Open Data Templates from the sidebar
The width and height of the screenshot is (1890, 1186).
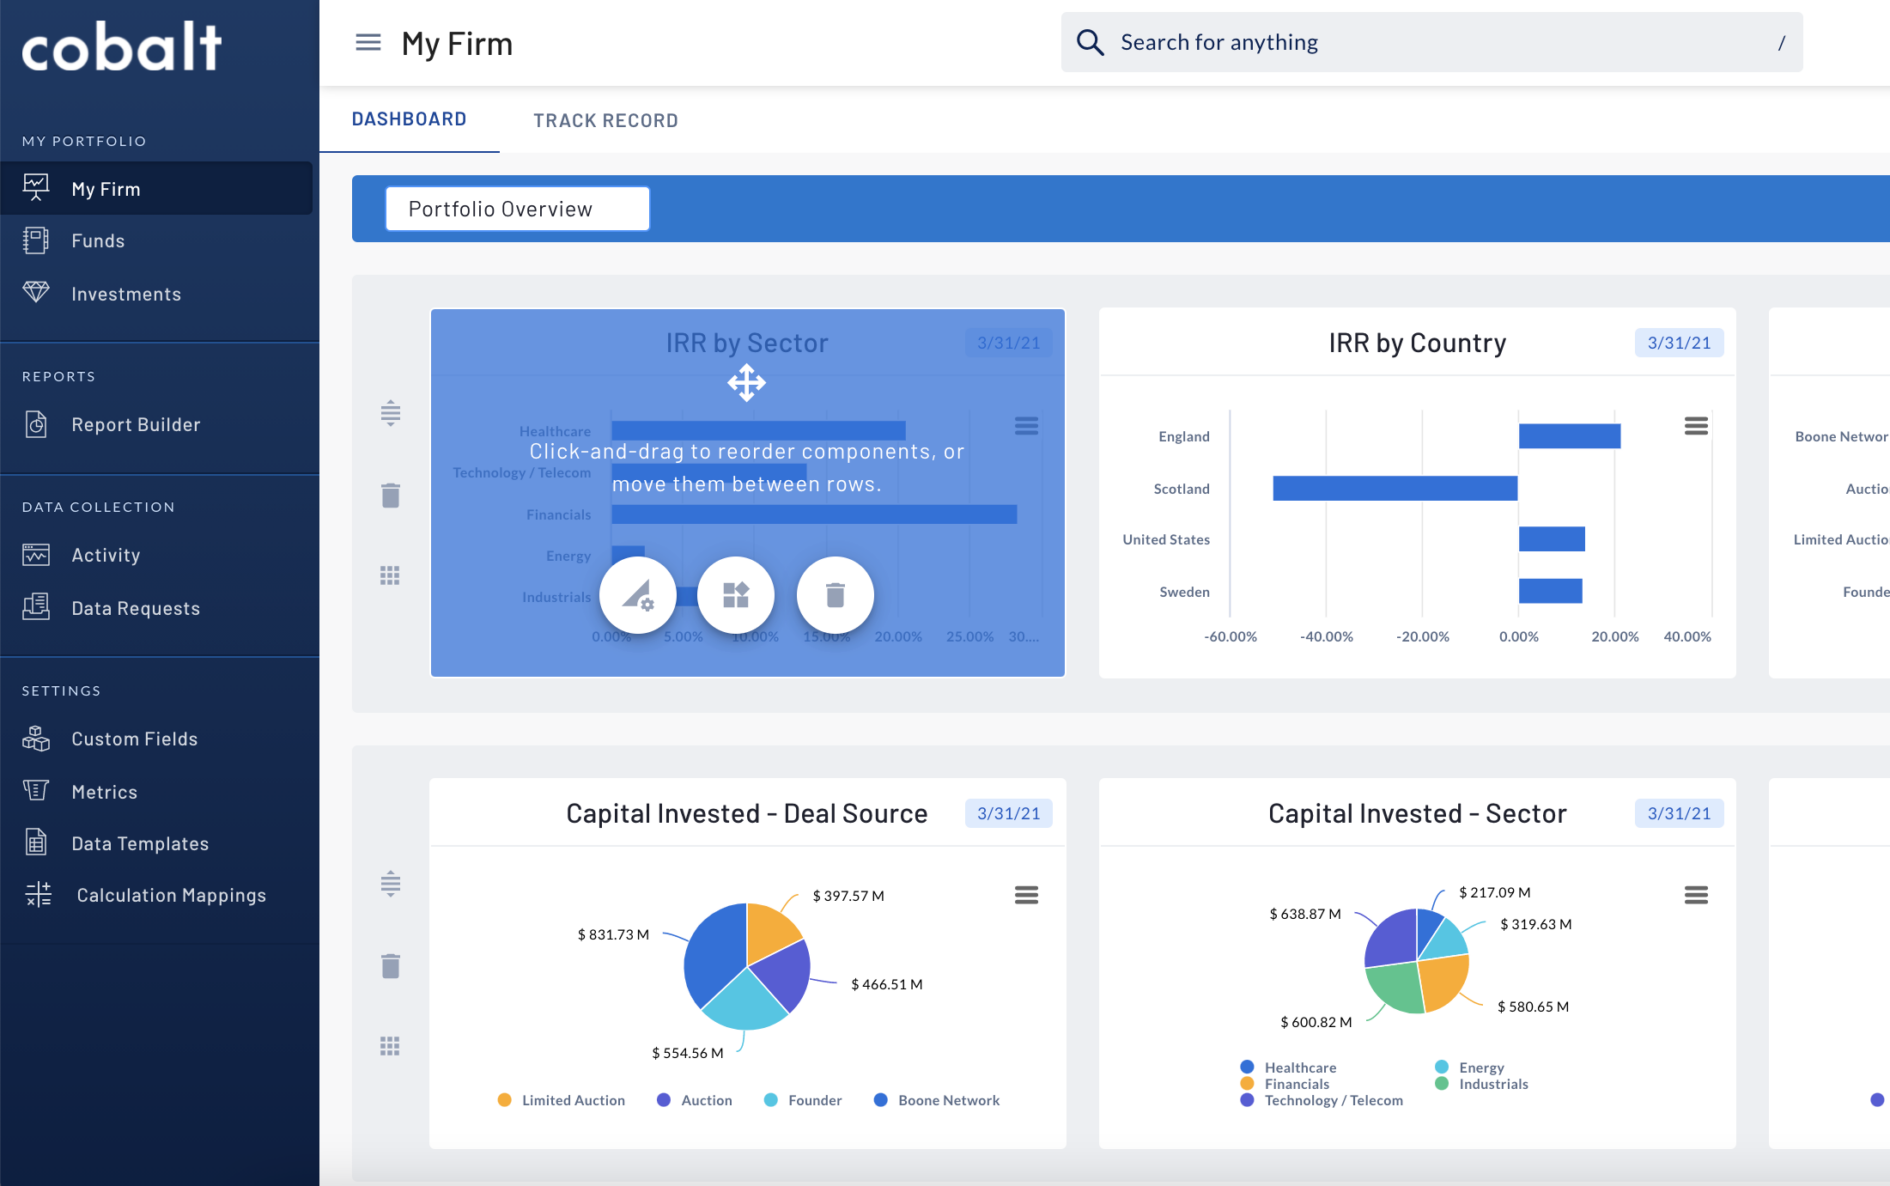[140, 843]
